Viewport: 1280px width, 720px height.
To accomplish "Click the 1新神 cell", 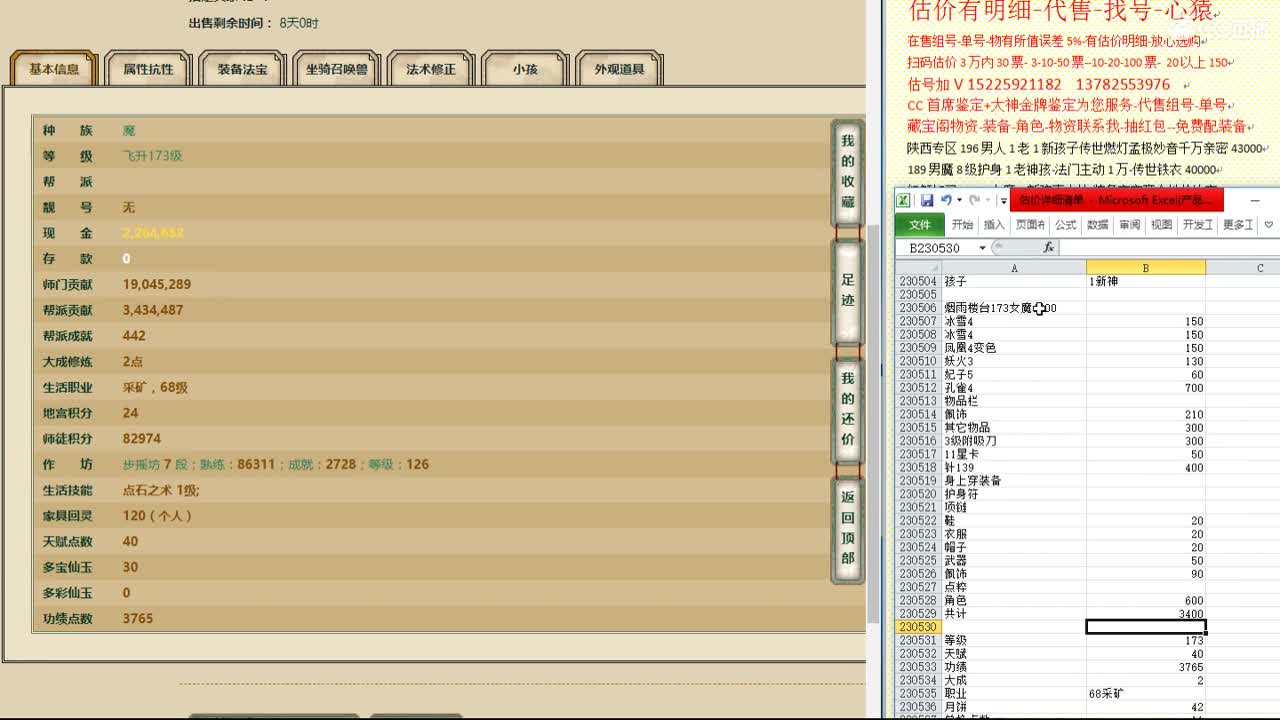I will click(1146, 282).
